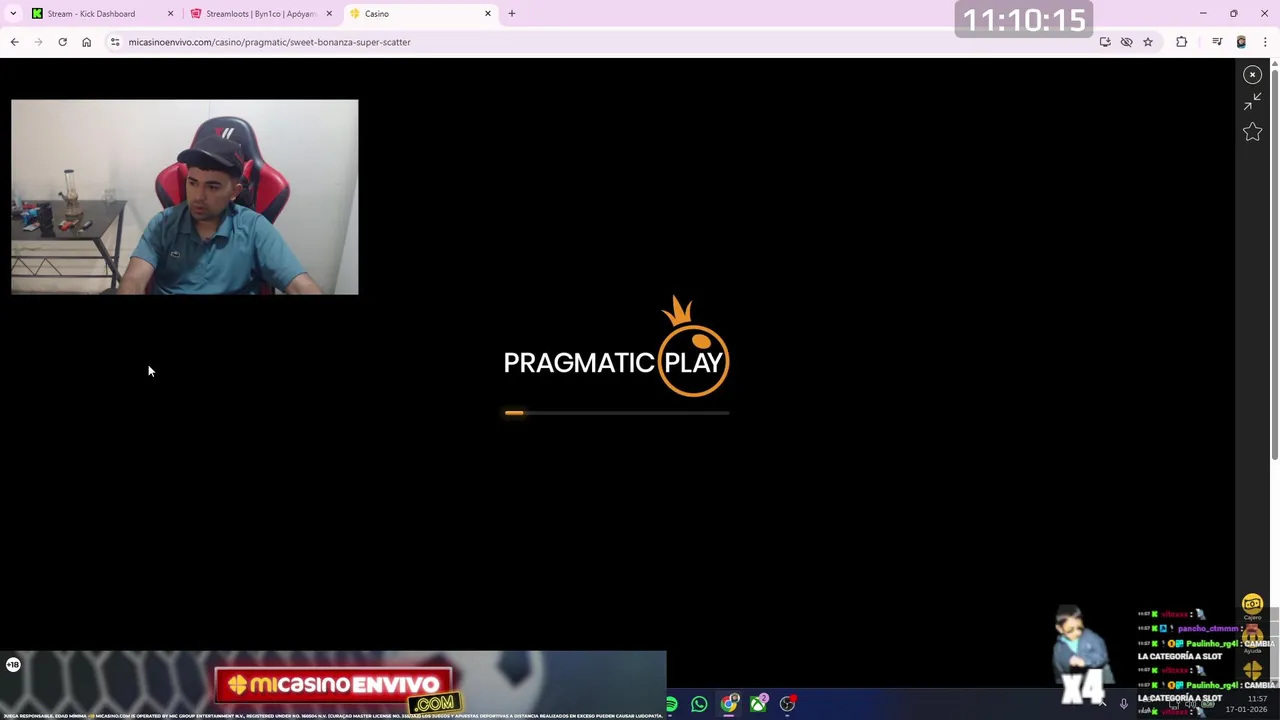Click the microphone icon in system tray

(1124, 705)
